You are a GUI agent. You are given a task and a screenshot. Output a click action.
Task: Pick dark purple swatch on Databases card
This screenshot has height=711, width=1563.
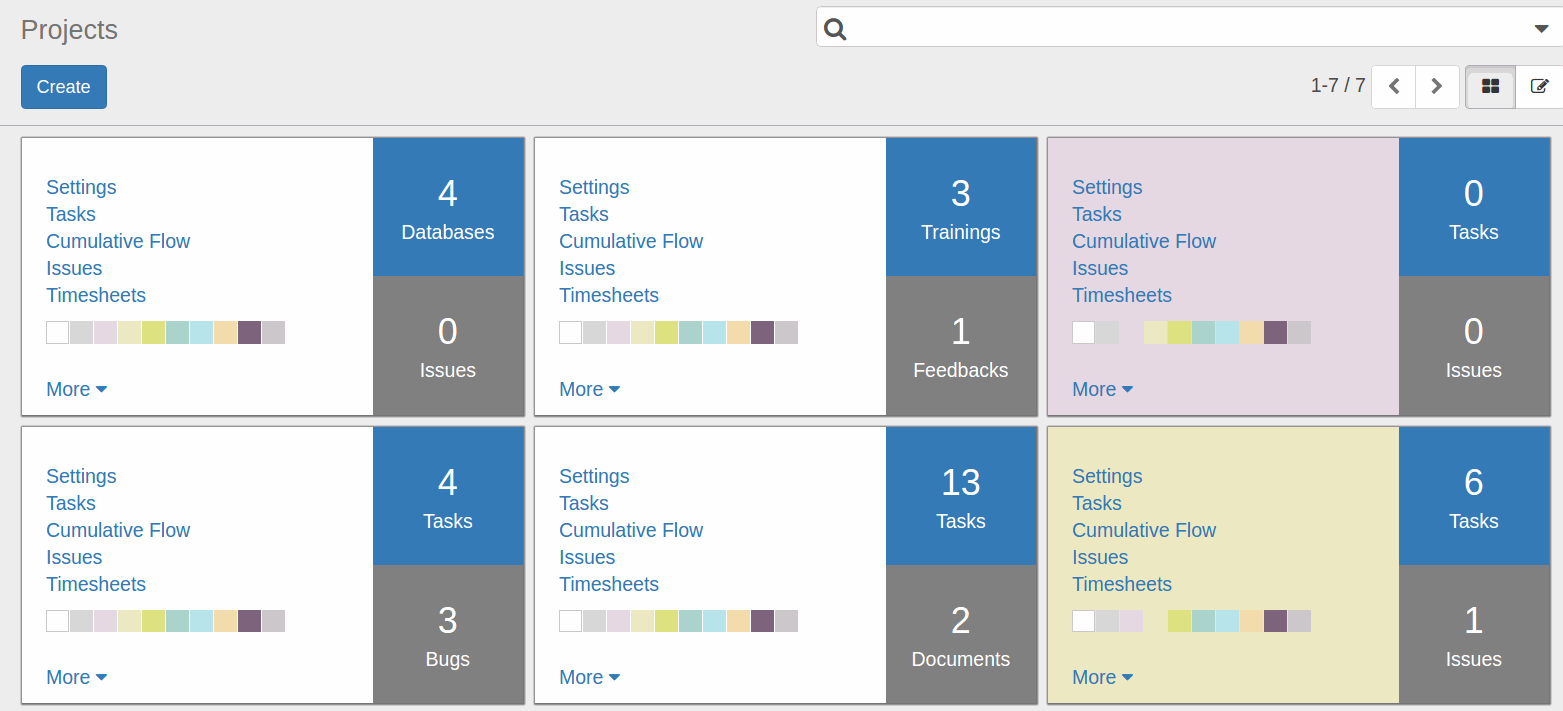pyautogui.click(x=249, y=332)
